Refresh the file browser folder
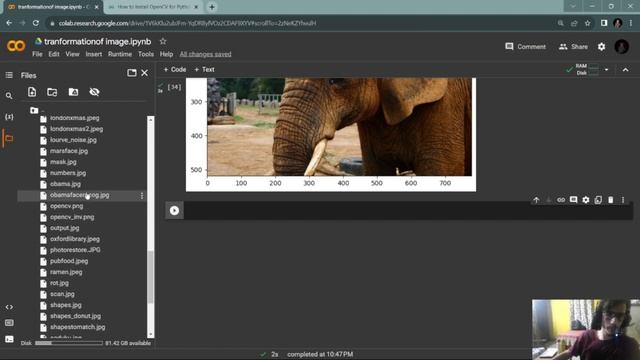640x360 pixels. point(52,92)
